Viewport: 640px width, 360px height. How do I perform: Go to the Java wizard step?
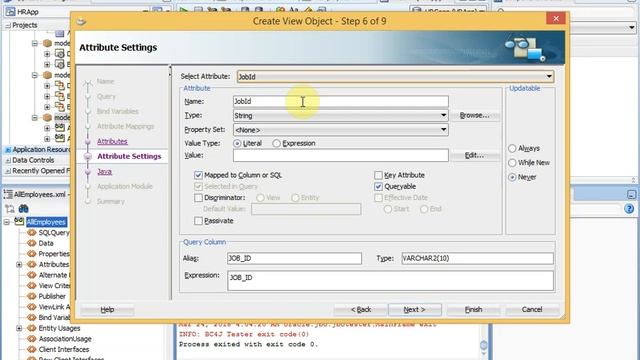104,171
